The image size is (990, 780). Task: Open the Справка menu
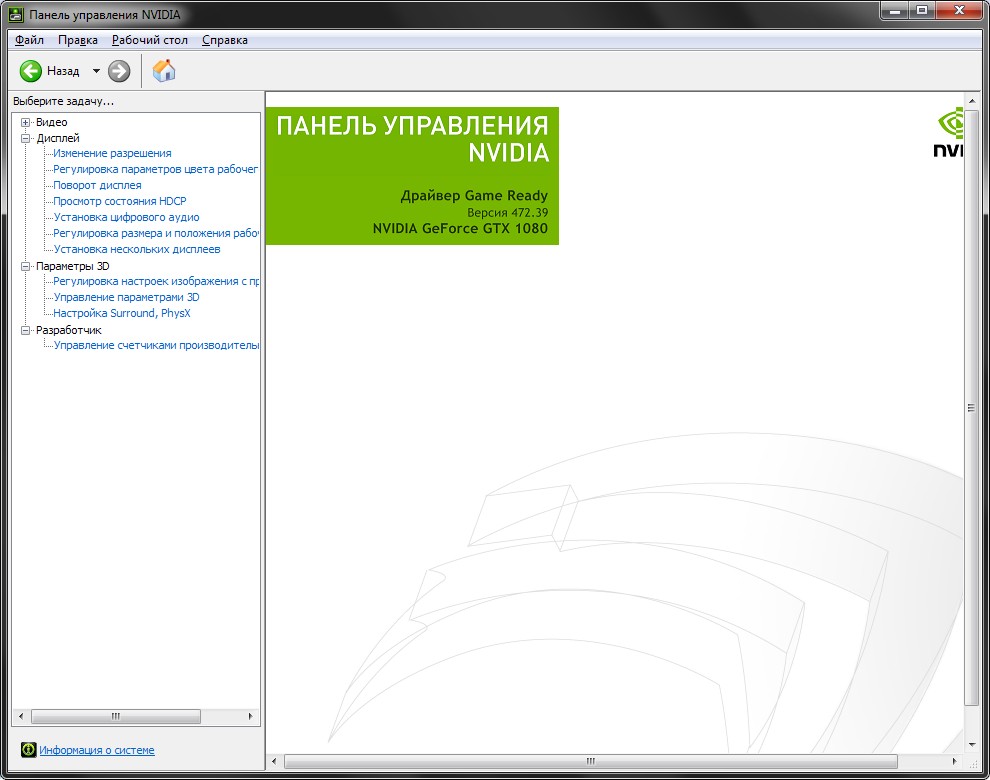click(x=225, y=40)
